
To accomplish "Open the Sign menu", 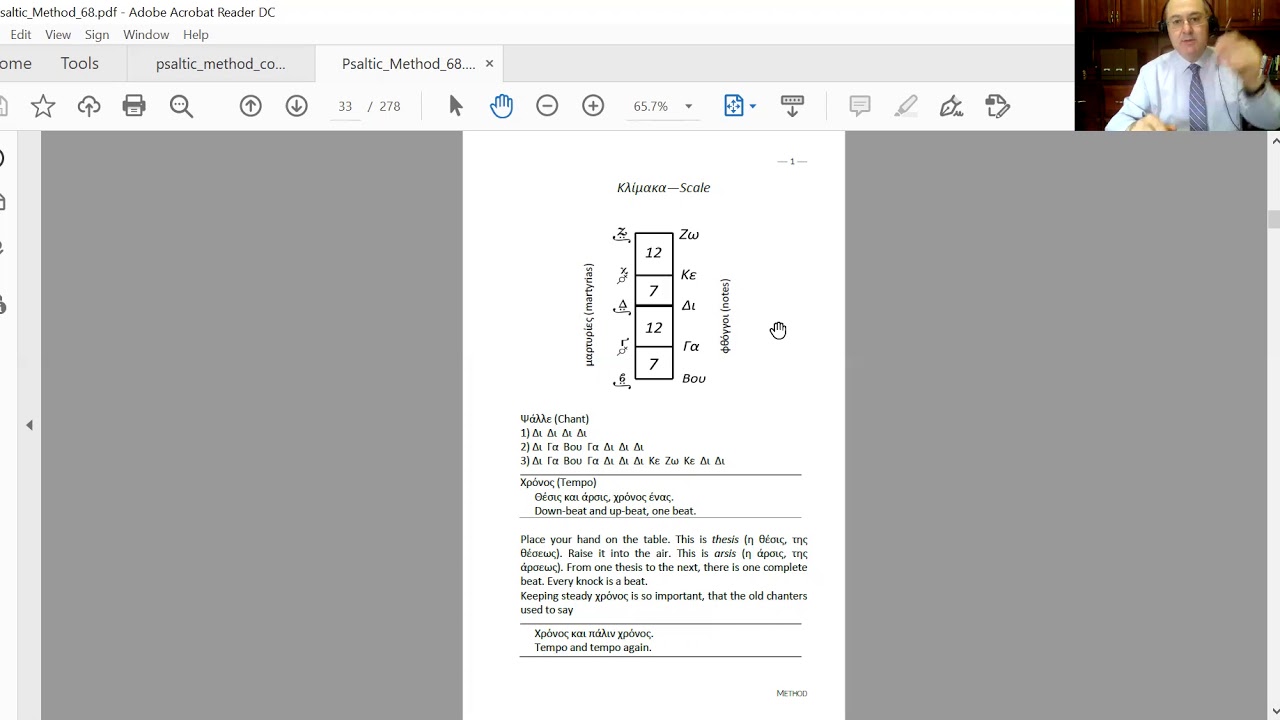I will click(x=97, y=35).
